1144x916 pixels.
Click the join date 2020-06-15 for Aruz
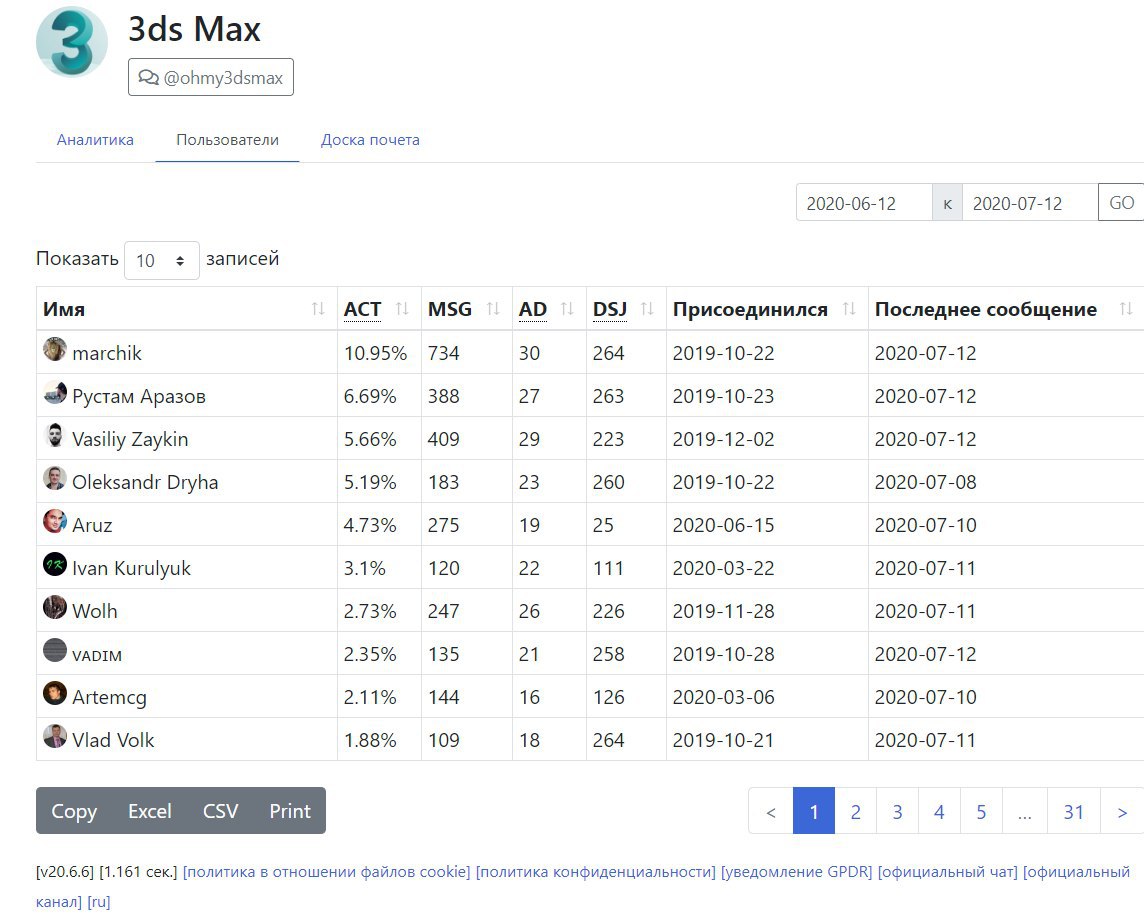(723, 526)
